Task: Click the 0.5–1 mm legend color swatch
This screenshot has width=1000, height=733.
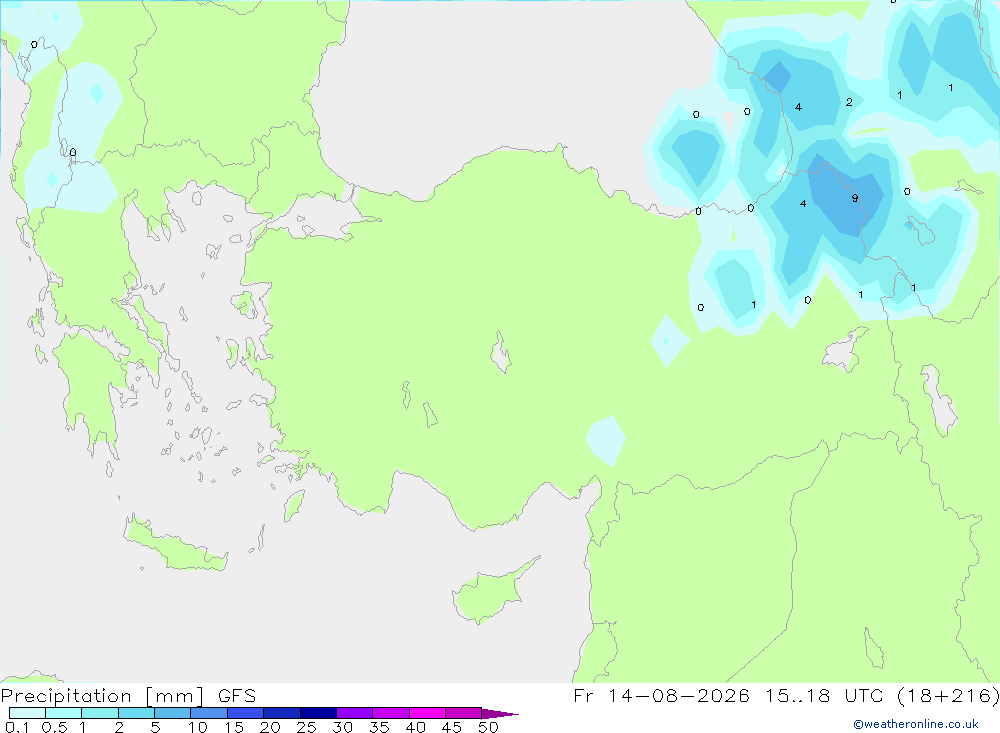Action: 64,713
